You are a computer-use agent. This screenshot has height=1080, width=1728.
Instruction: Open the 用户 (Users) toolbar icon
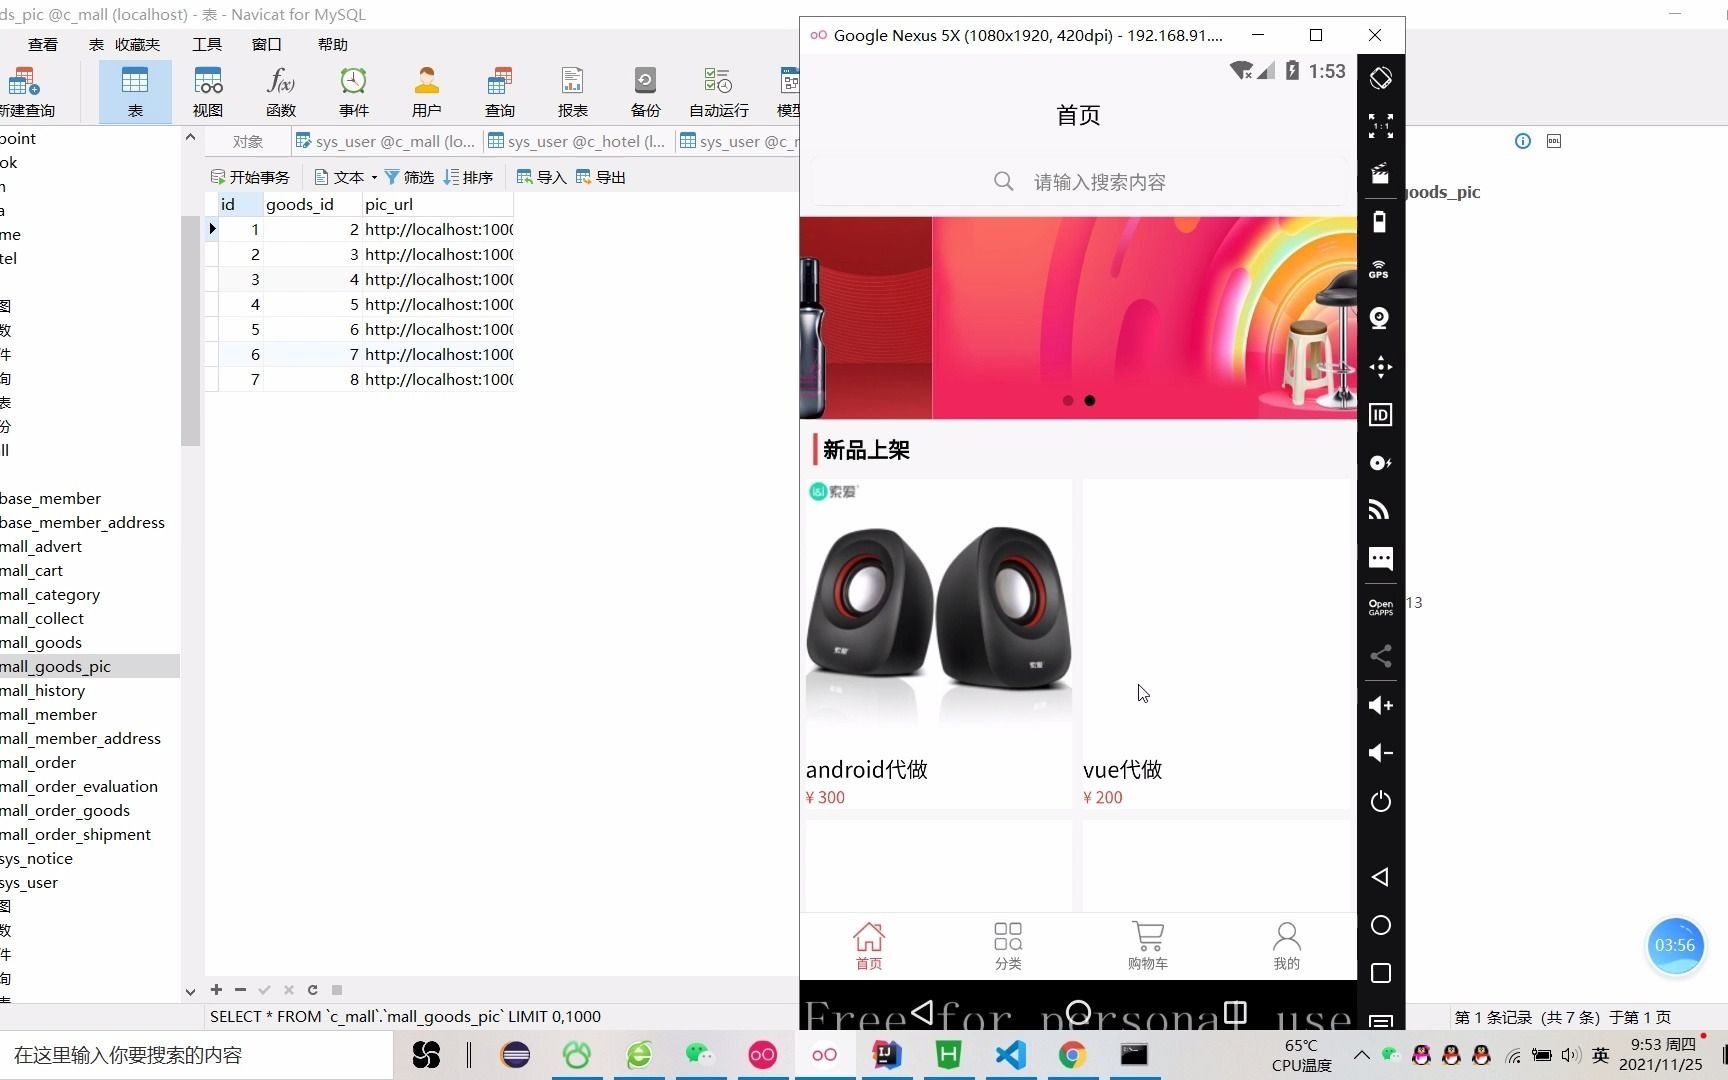point(426,90)
